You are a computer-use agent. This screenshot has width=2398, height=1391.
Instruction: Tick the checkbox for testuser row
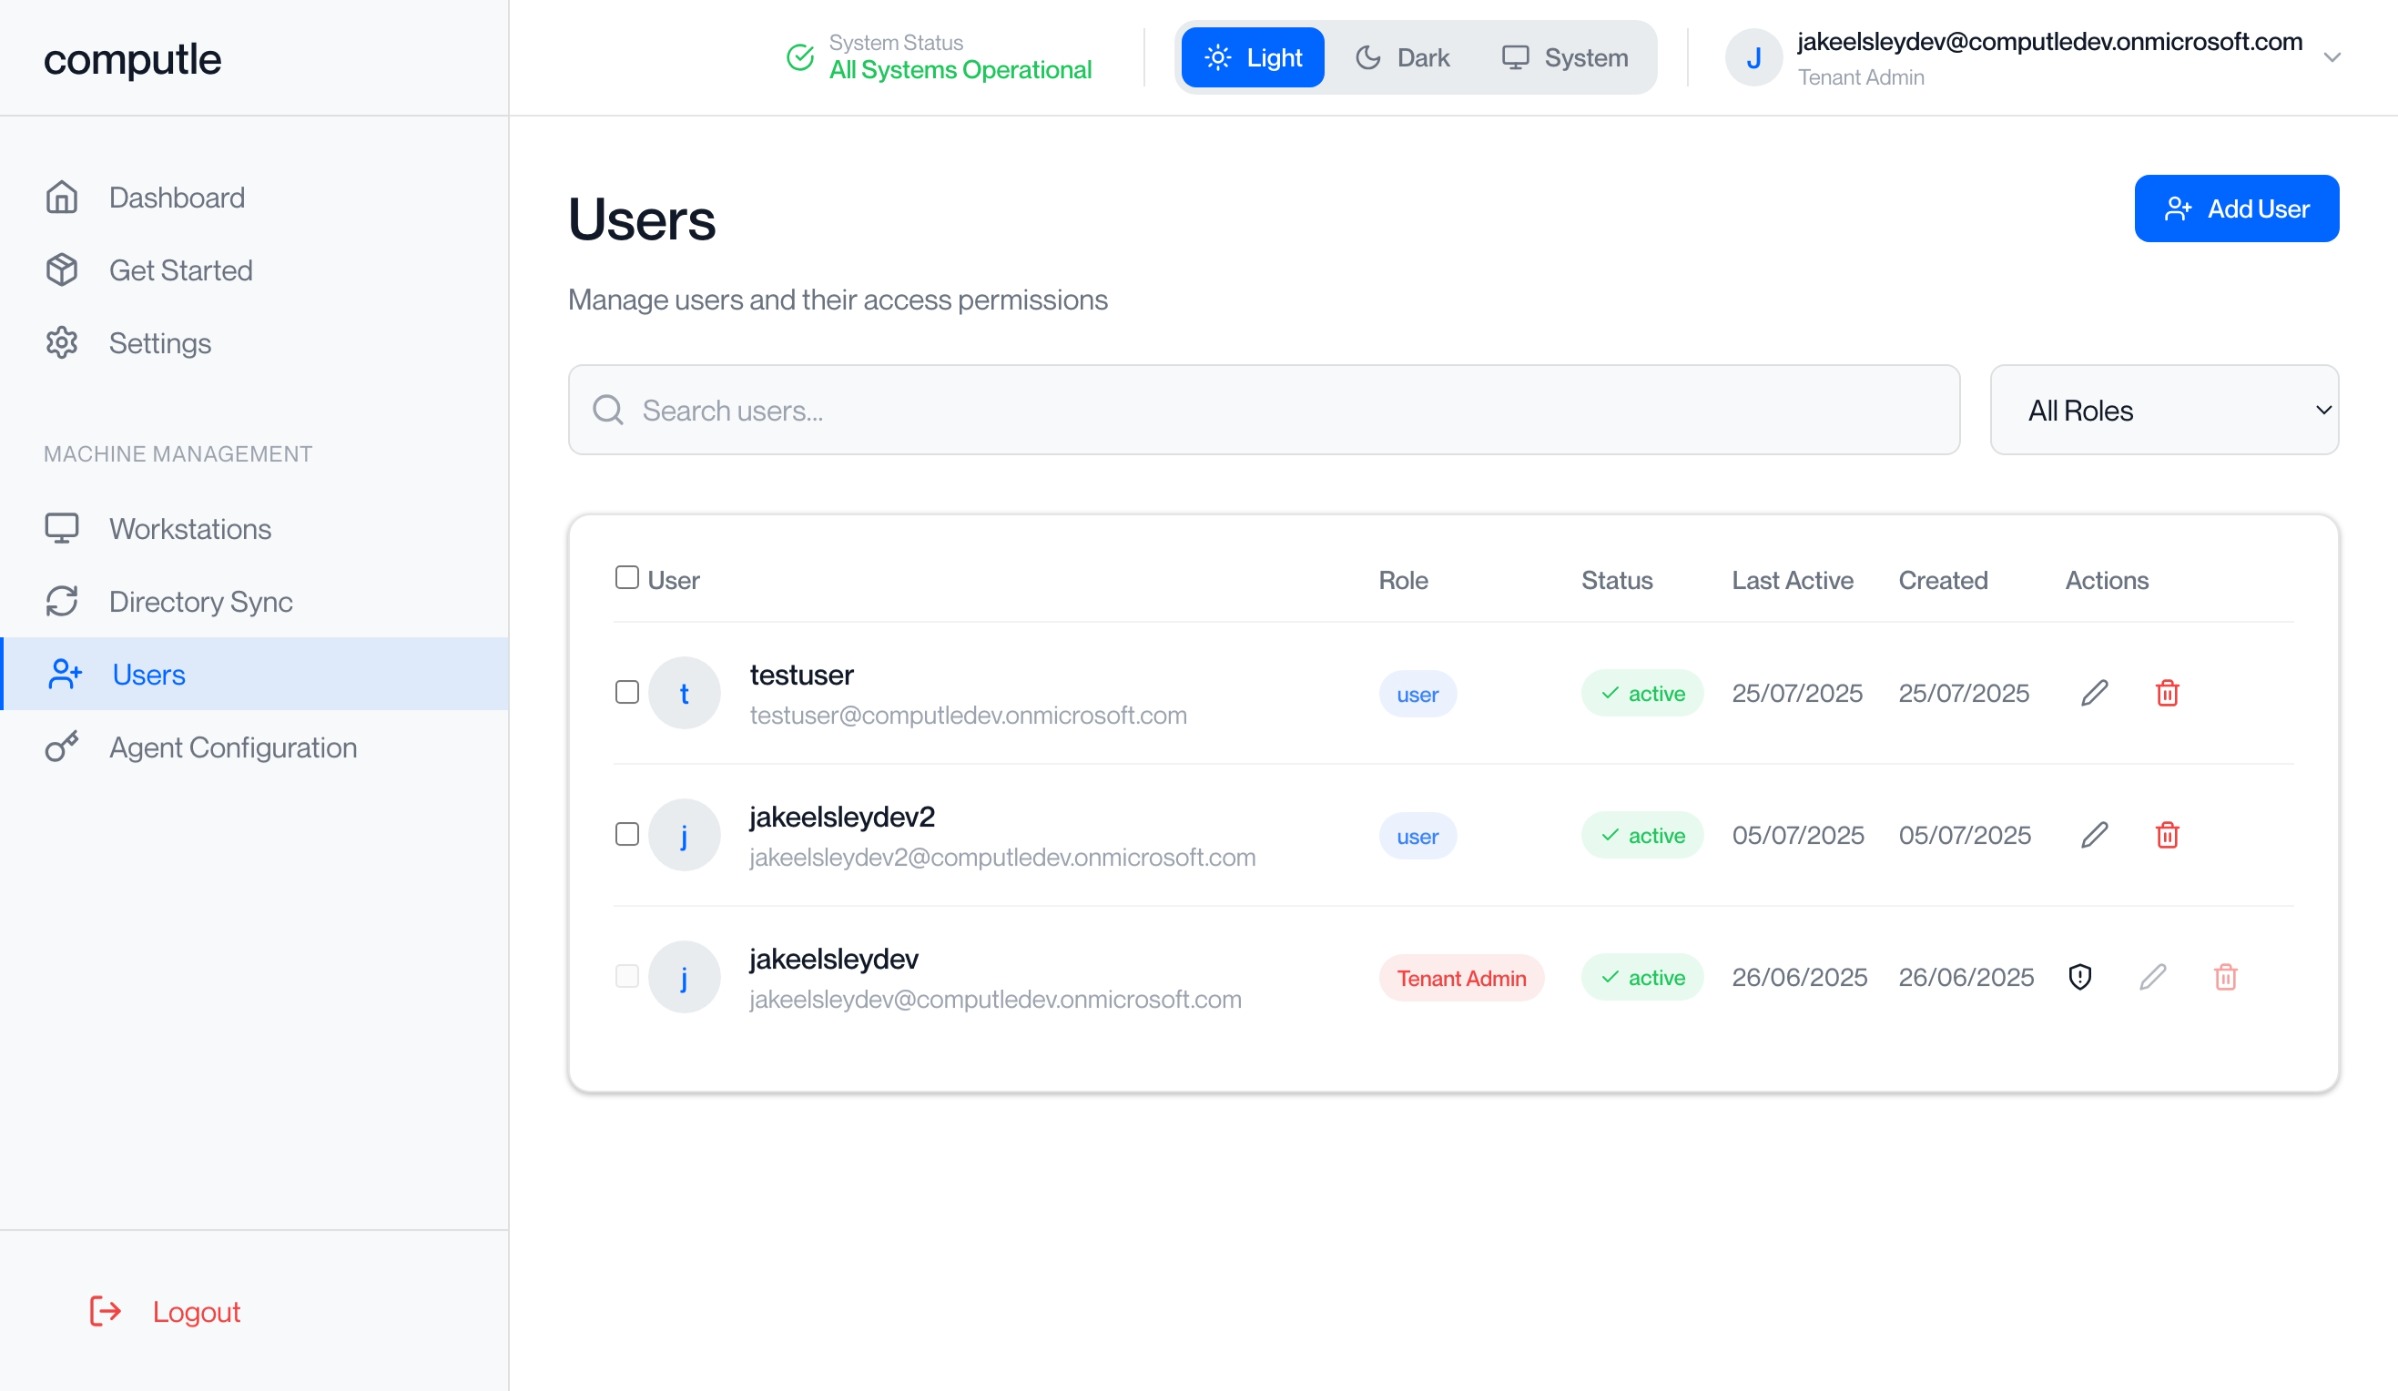pos(627,692)
